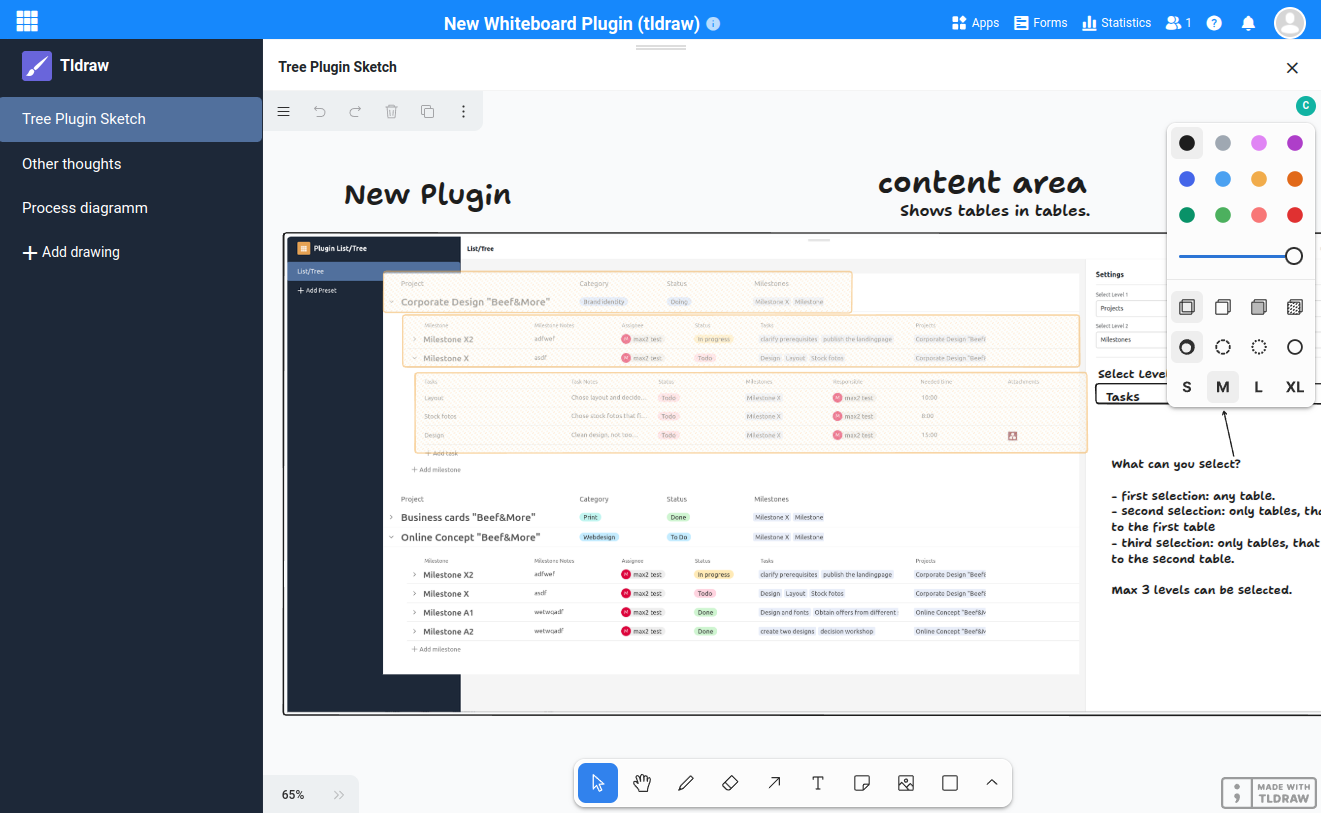Open the three-dot more options menu
The width and height of the screenshot is (1321, 813).
pos(463,112)
